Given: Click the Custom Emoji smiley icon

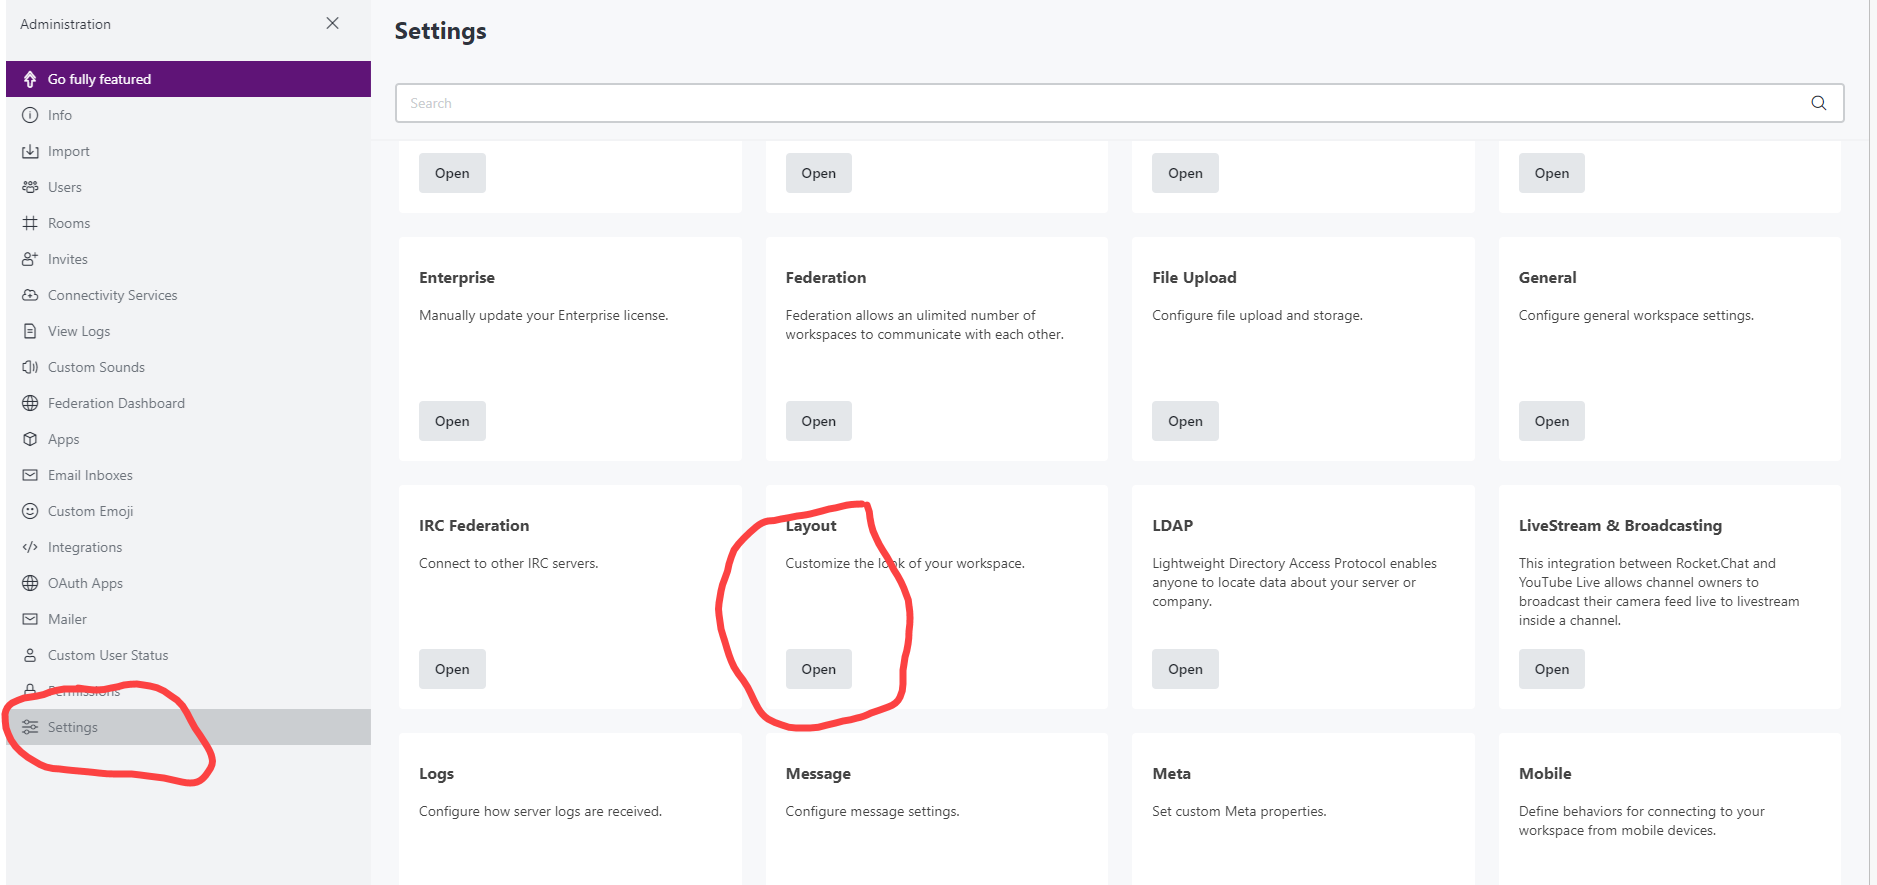Looking at the screenshot, I should 30,511.
